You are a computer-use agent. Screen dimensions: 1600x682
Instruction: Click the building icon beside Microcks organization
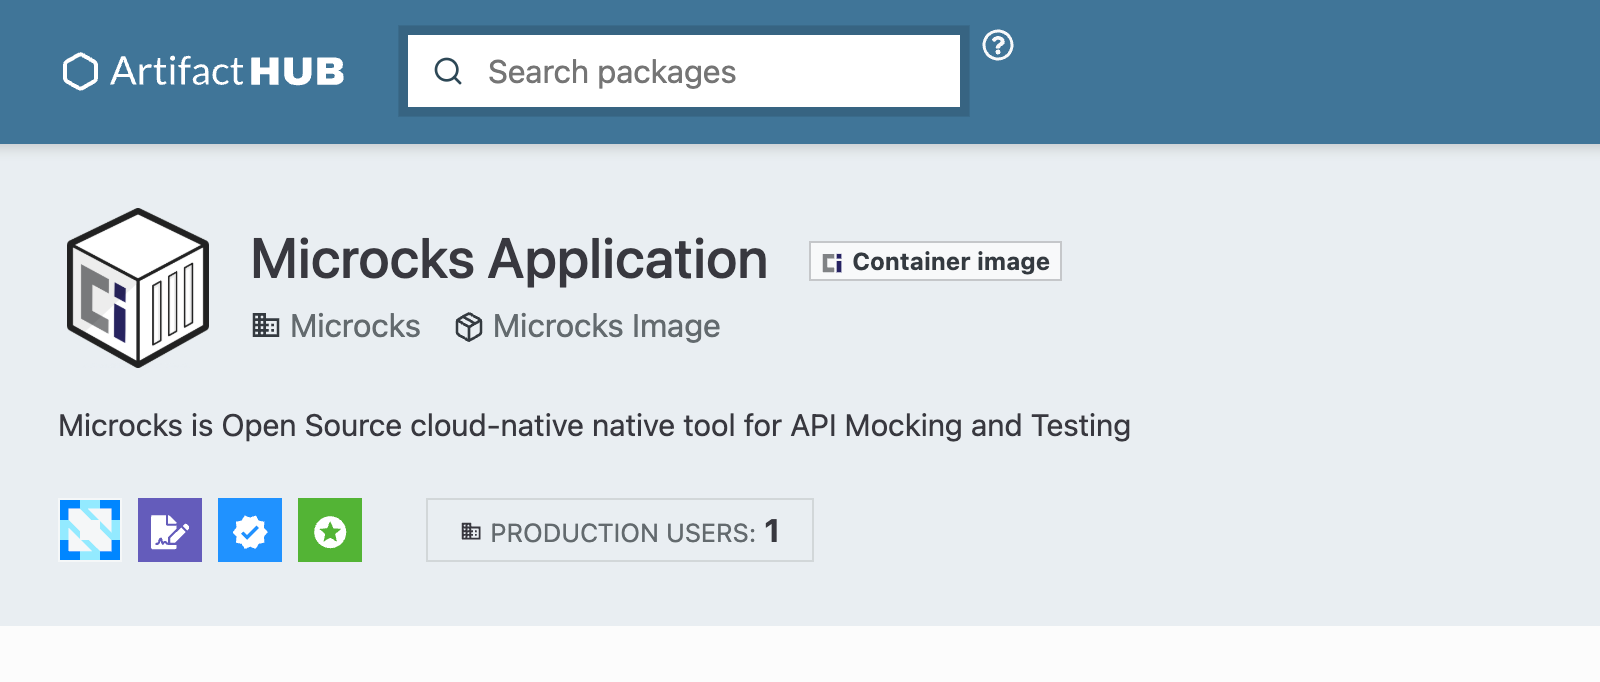tap(266, 326)
